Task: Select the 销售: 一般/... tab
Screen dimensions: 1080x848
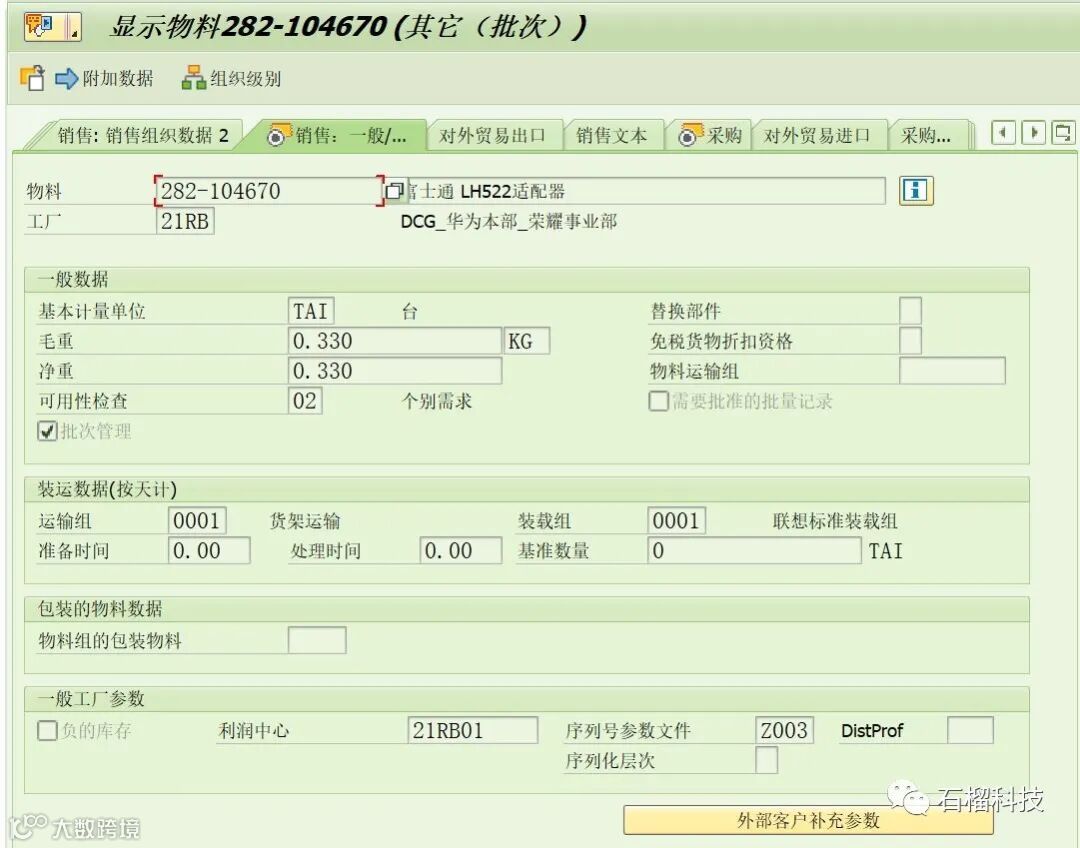Action: click(338, 135)
